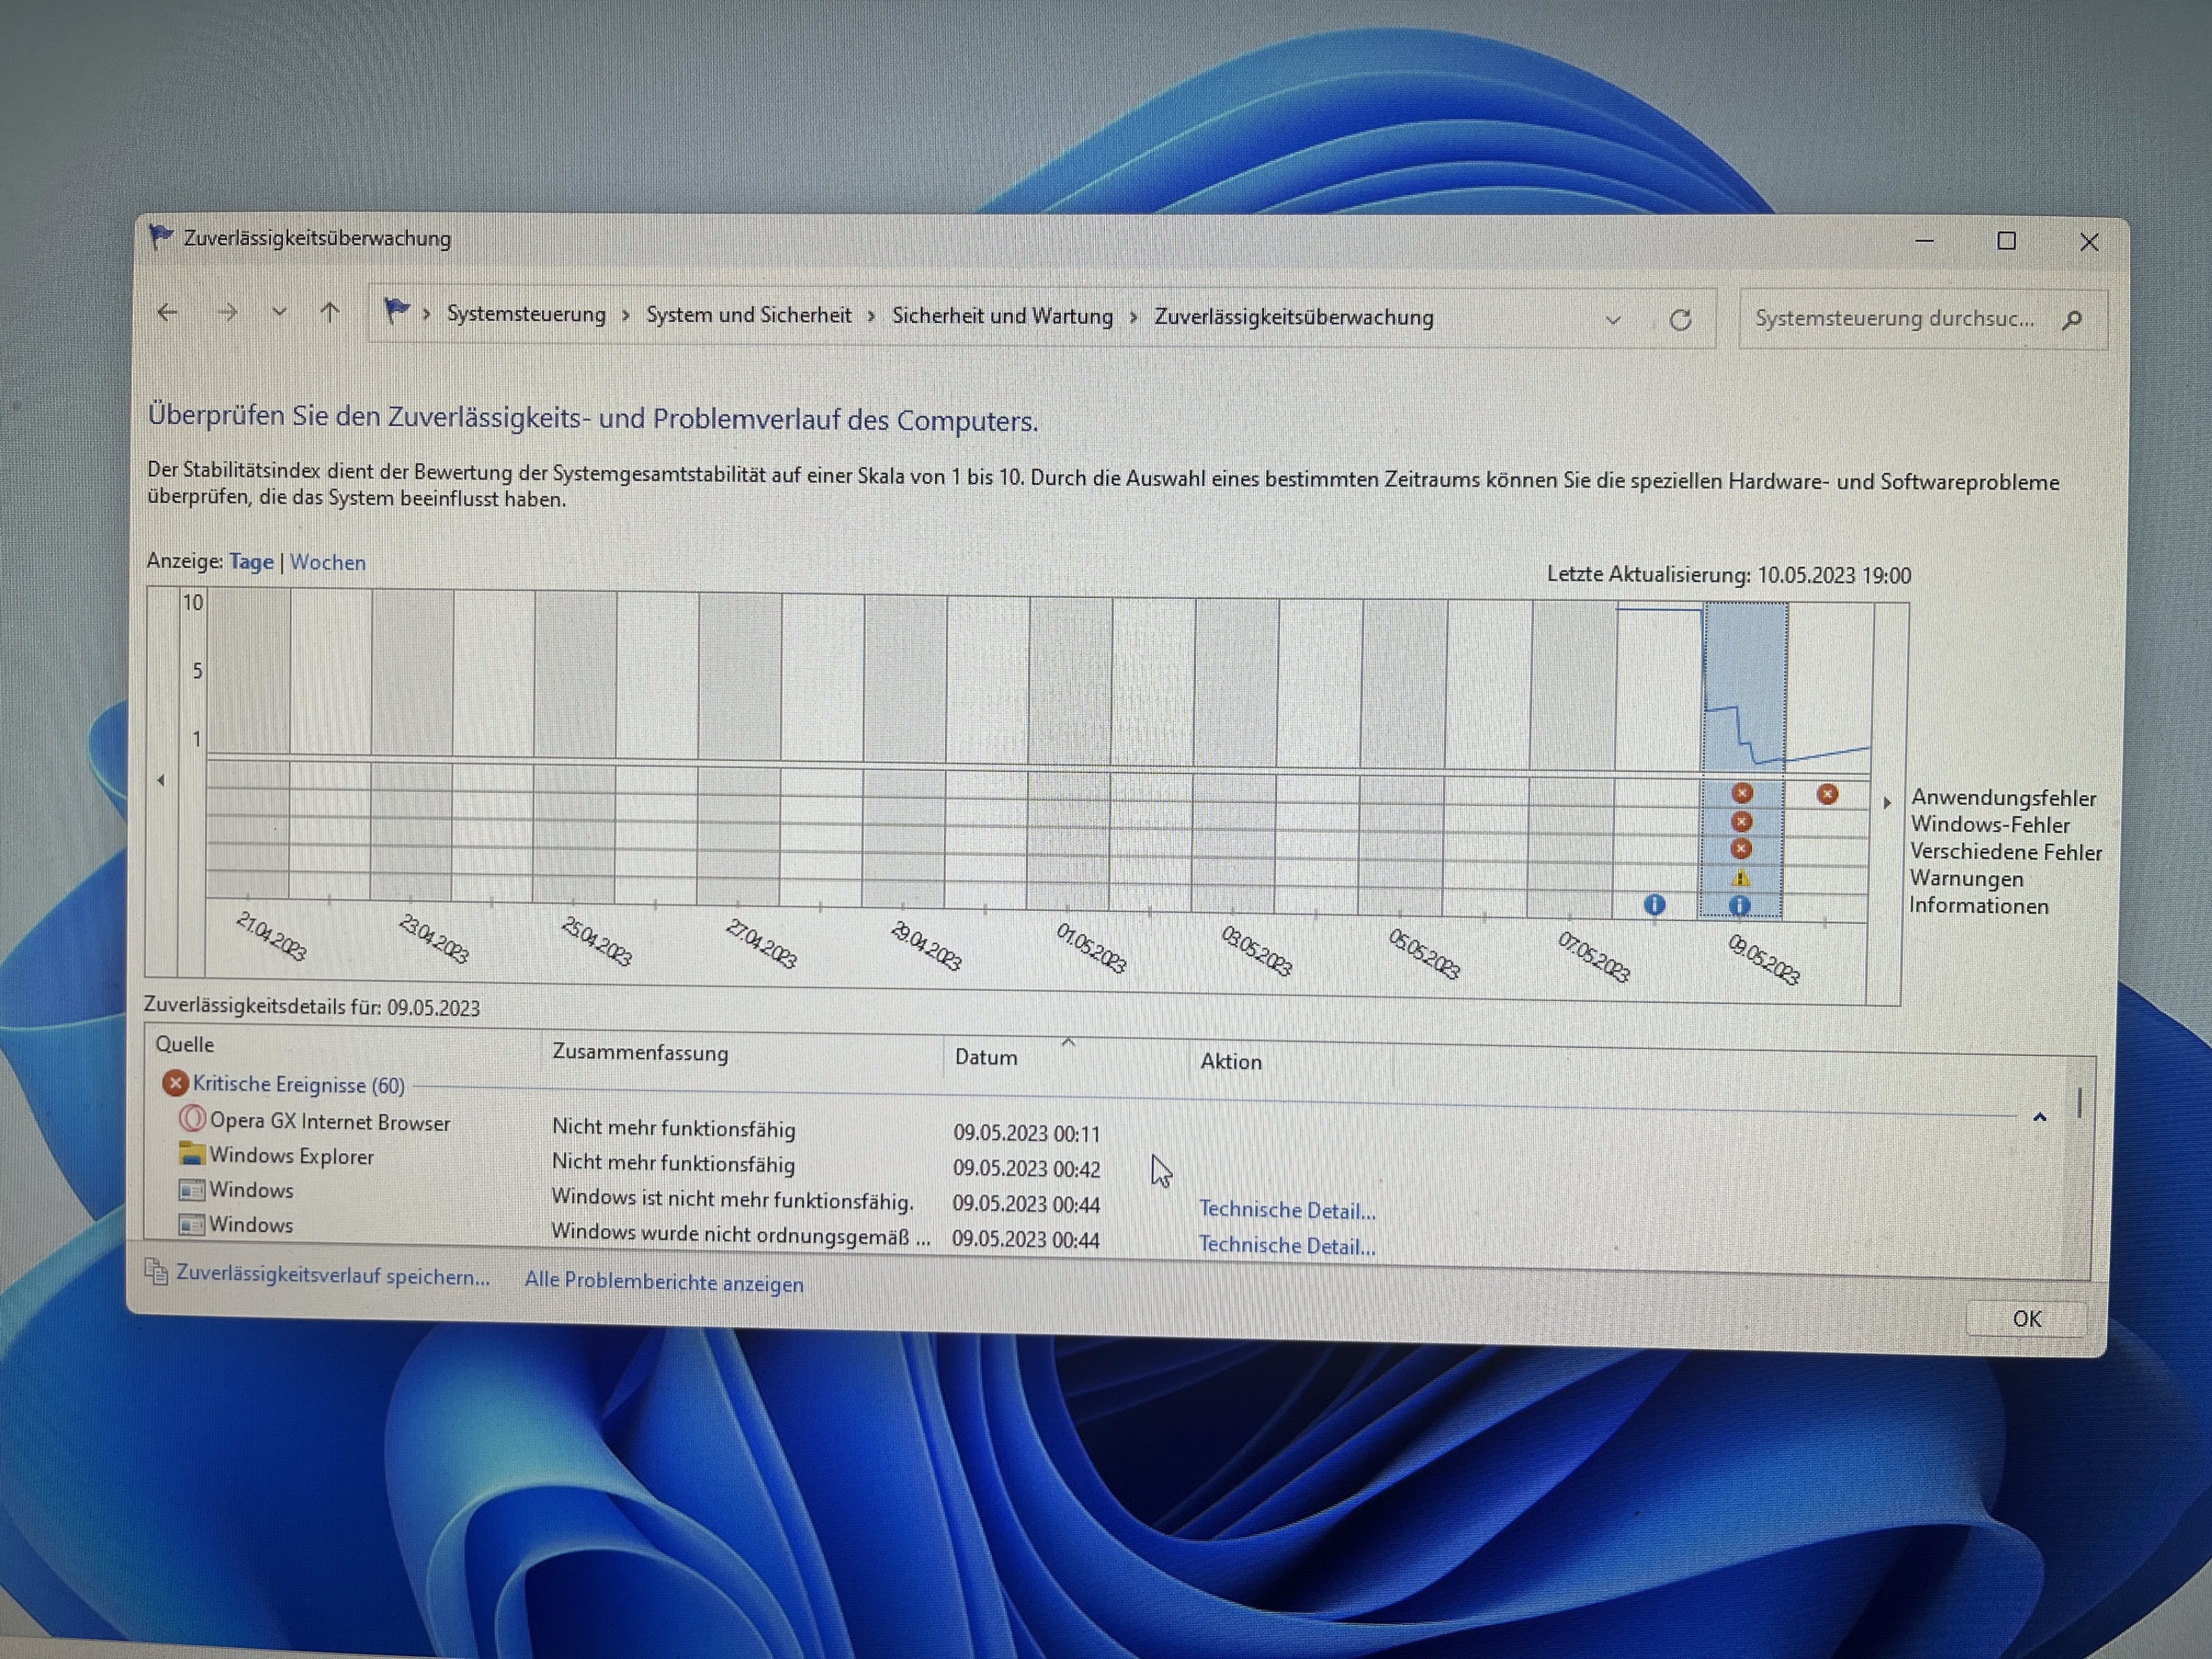Click the back navigation arrow
The height and width of the screenshot is (1659, 2212).
pyautogui.click(x=167, y=312)
